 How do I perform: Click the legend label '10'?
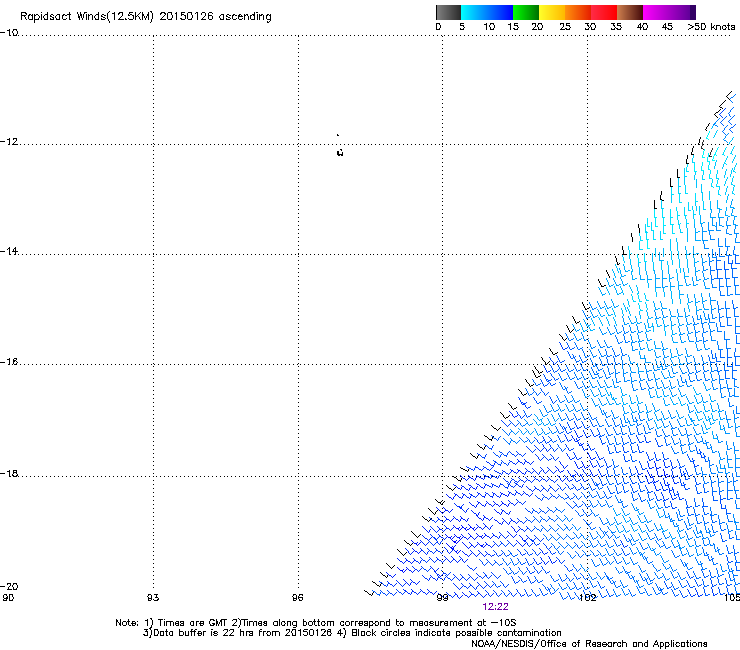coord(489,27)
